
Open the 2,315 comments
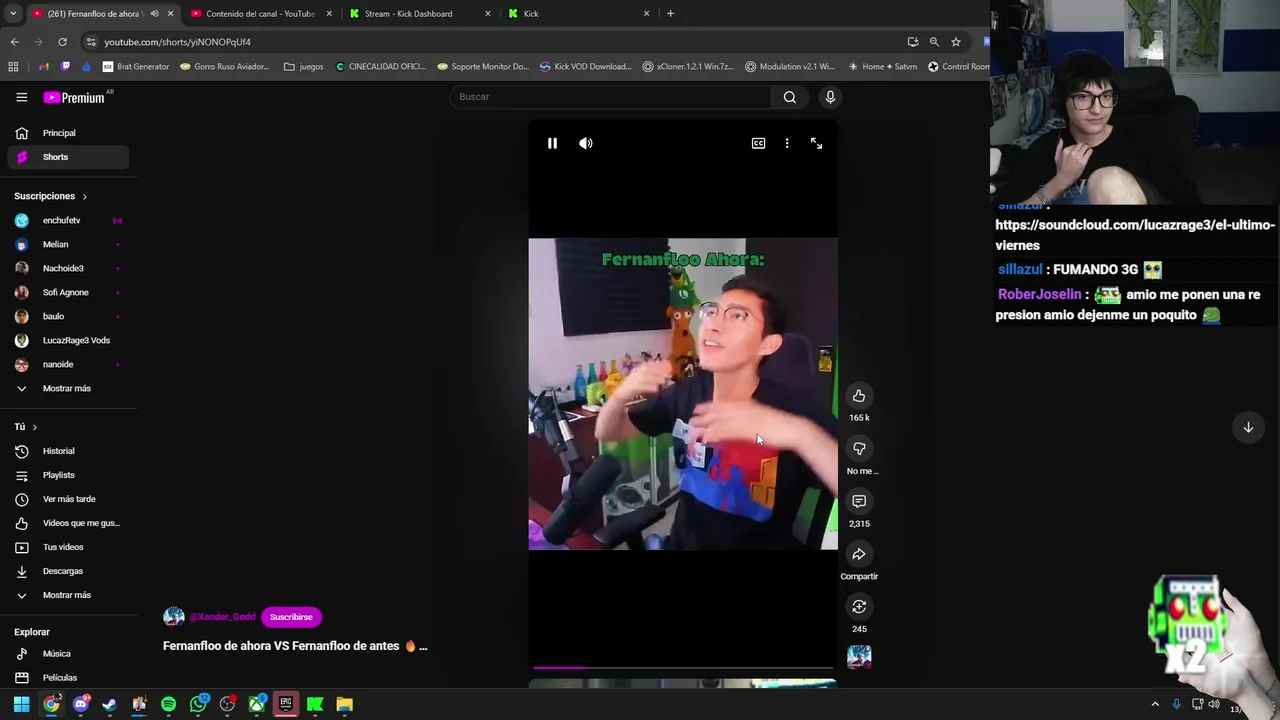(x=859, y=501)
